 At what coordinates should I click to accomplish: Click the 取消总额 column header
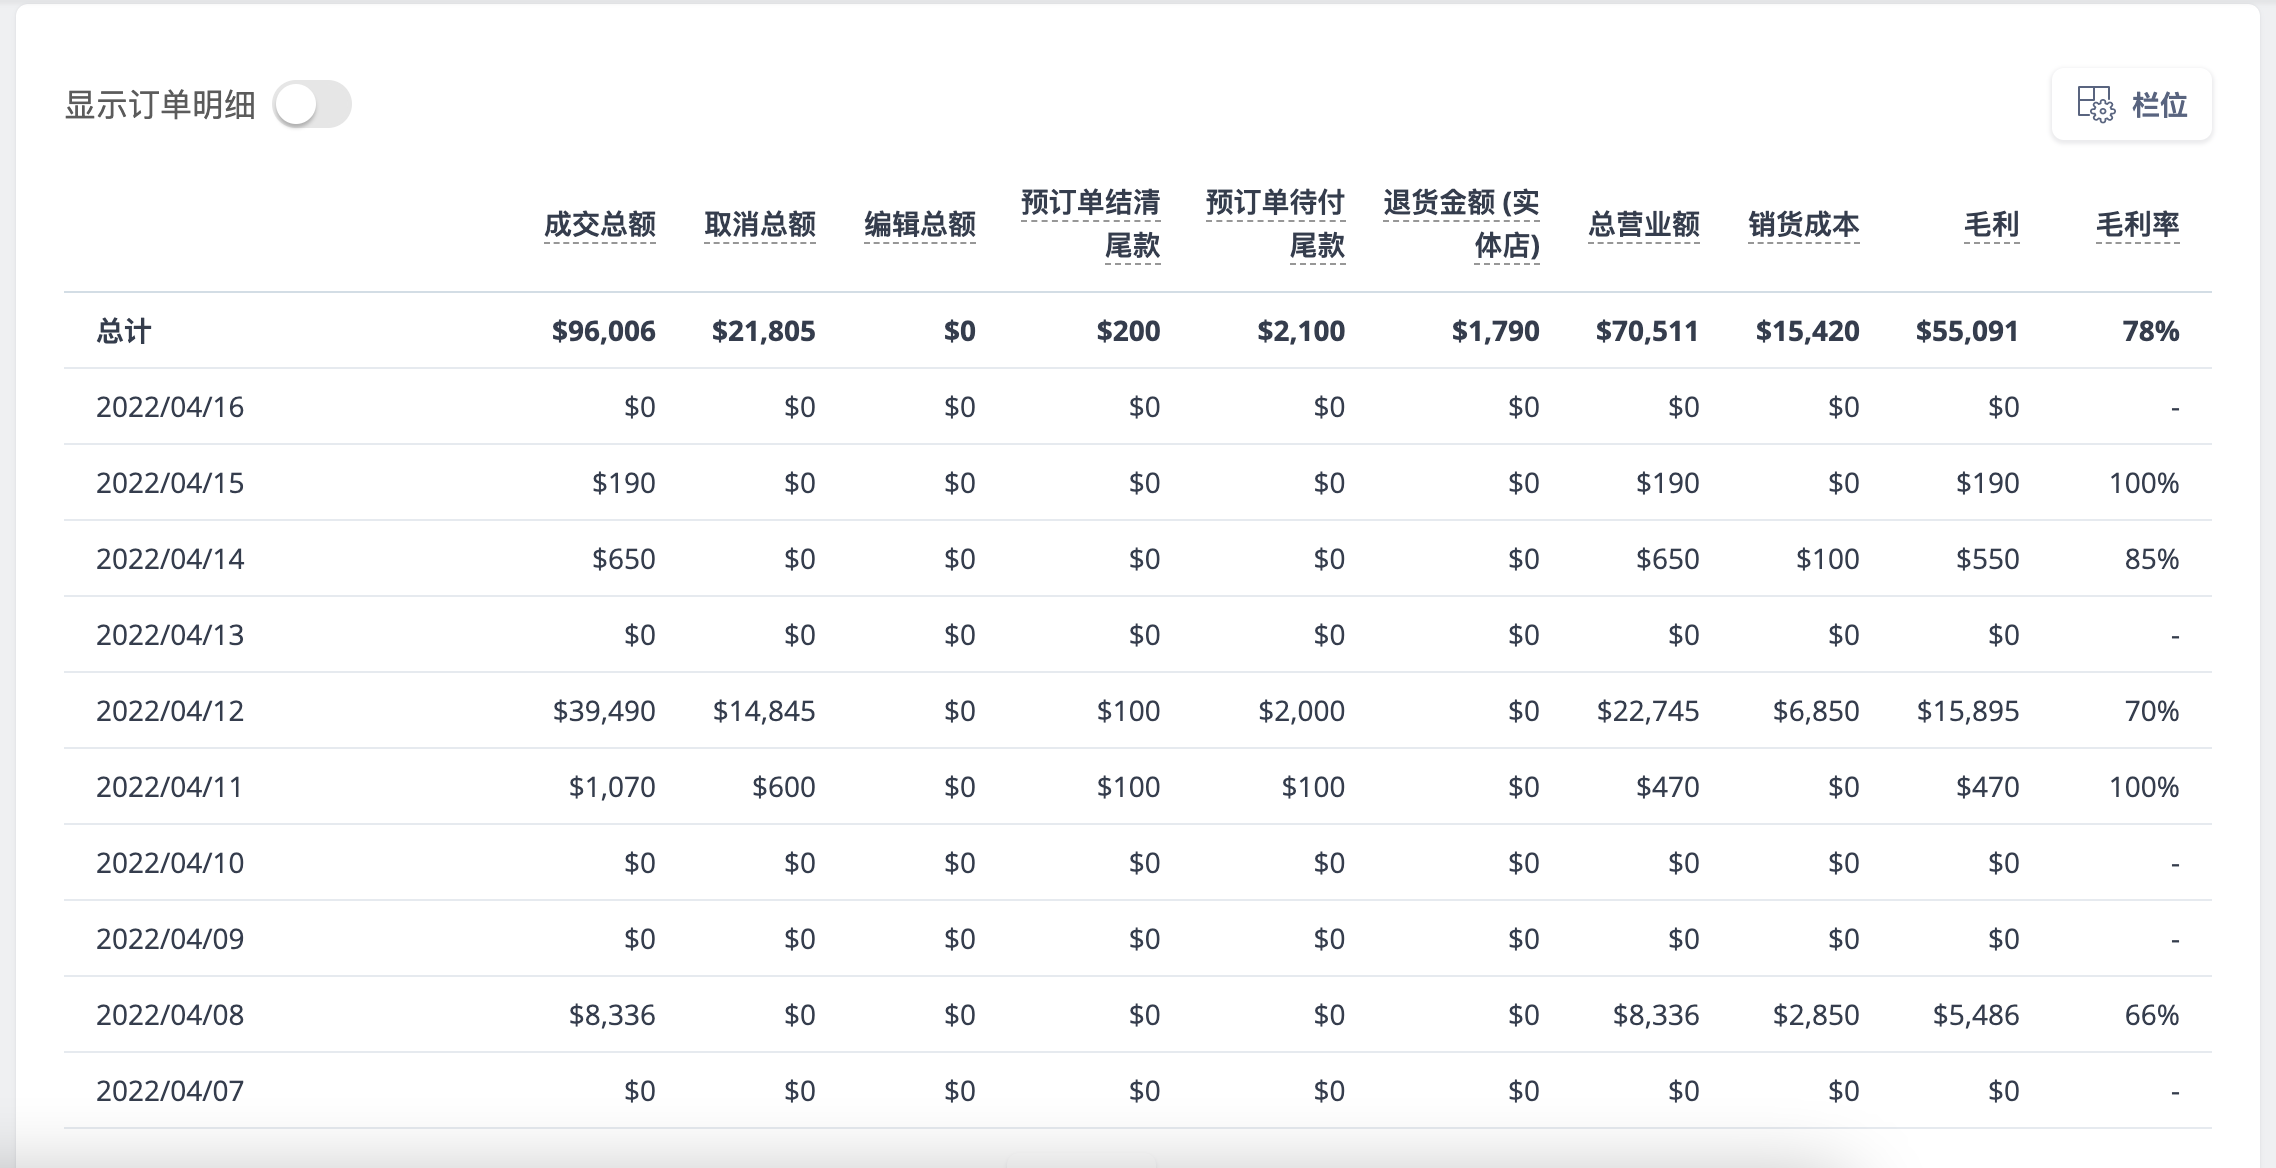pyautogui.click(x=760, y=224)
